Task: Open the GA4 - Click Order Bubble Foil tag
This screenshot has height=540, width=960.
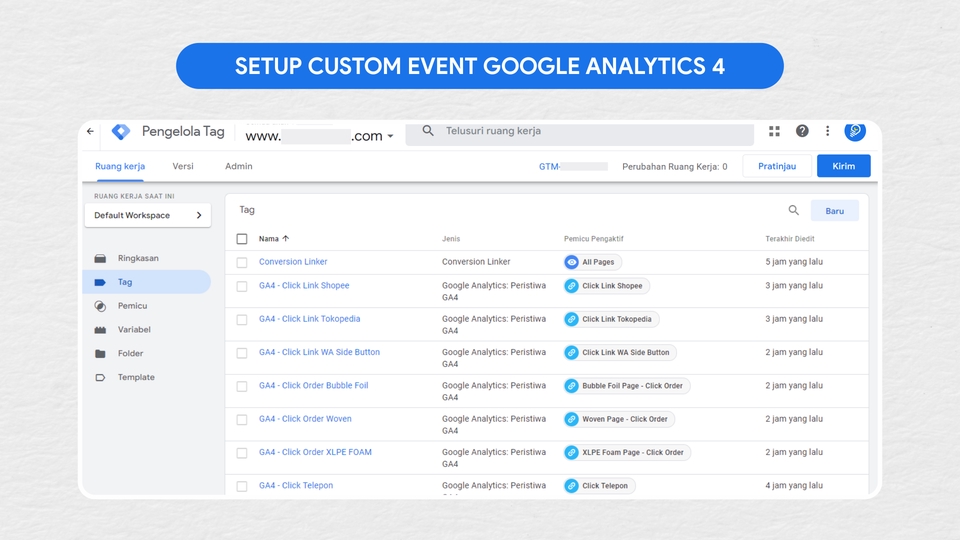Action: point(313,386)
